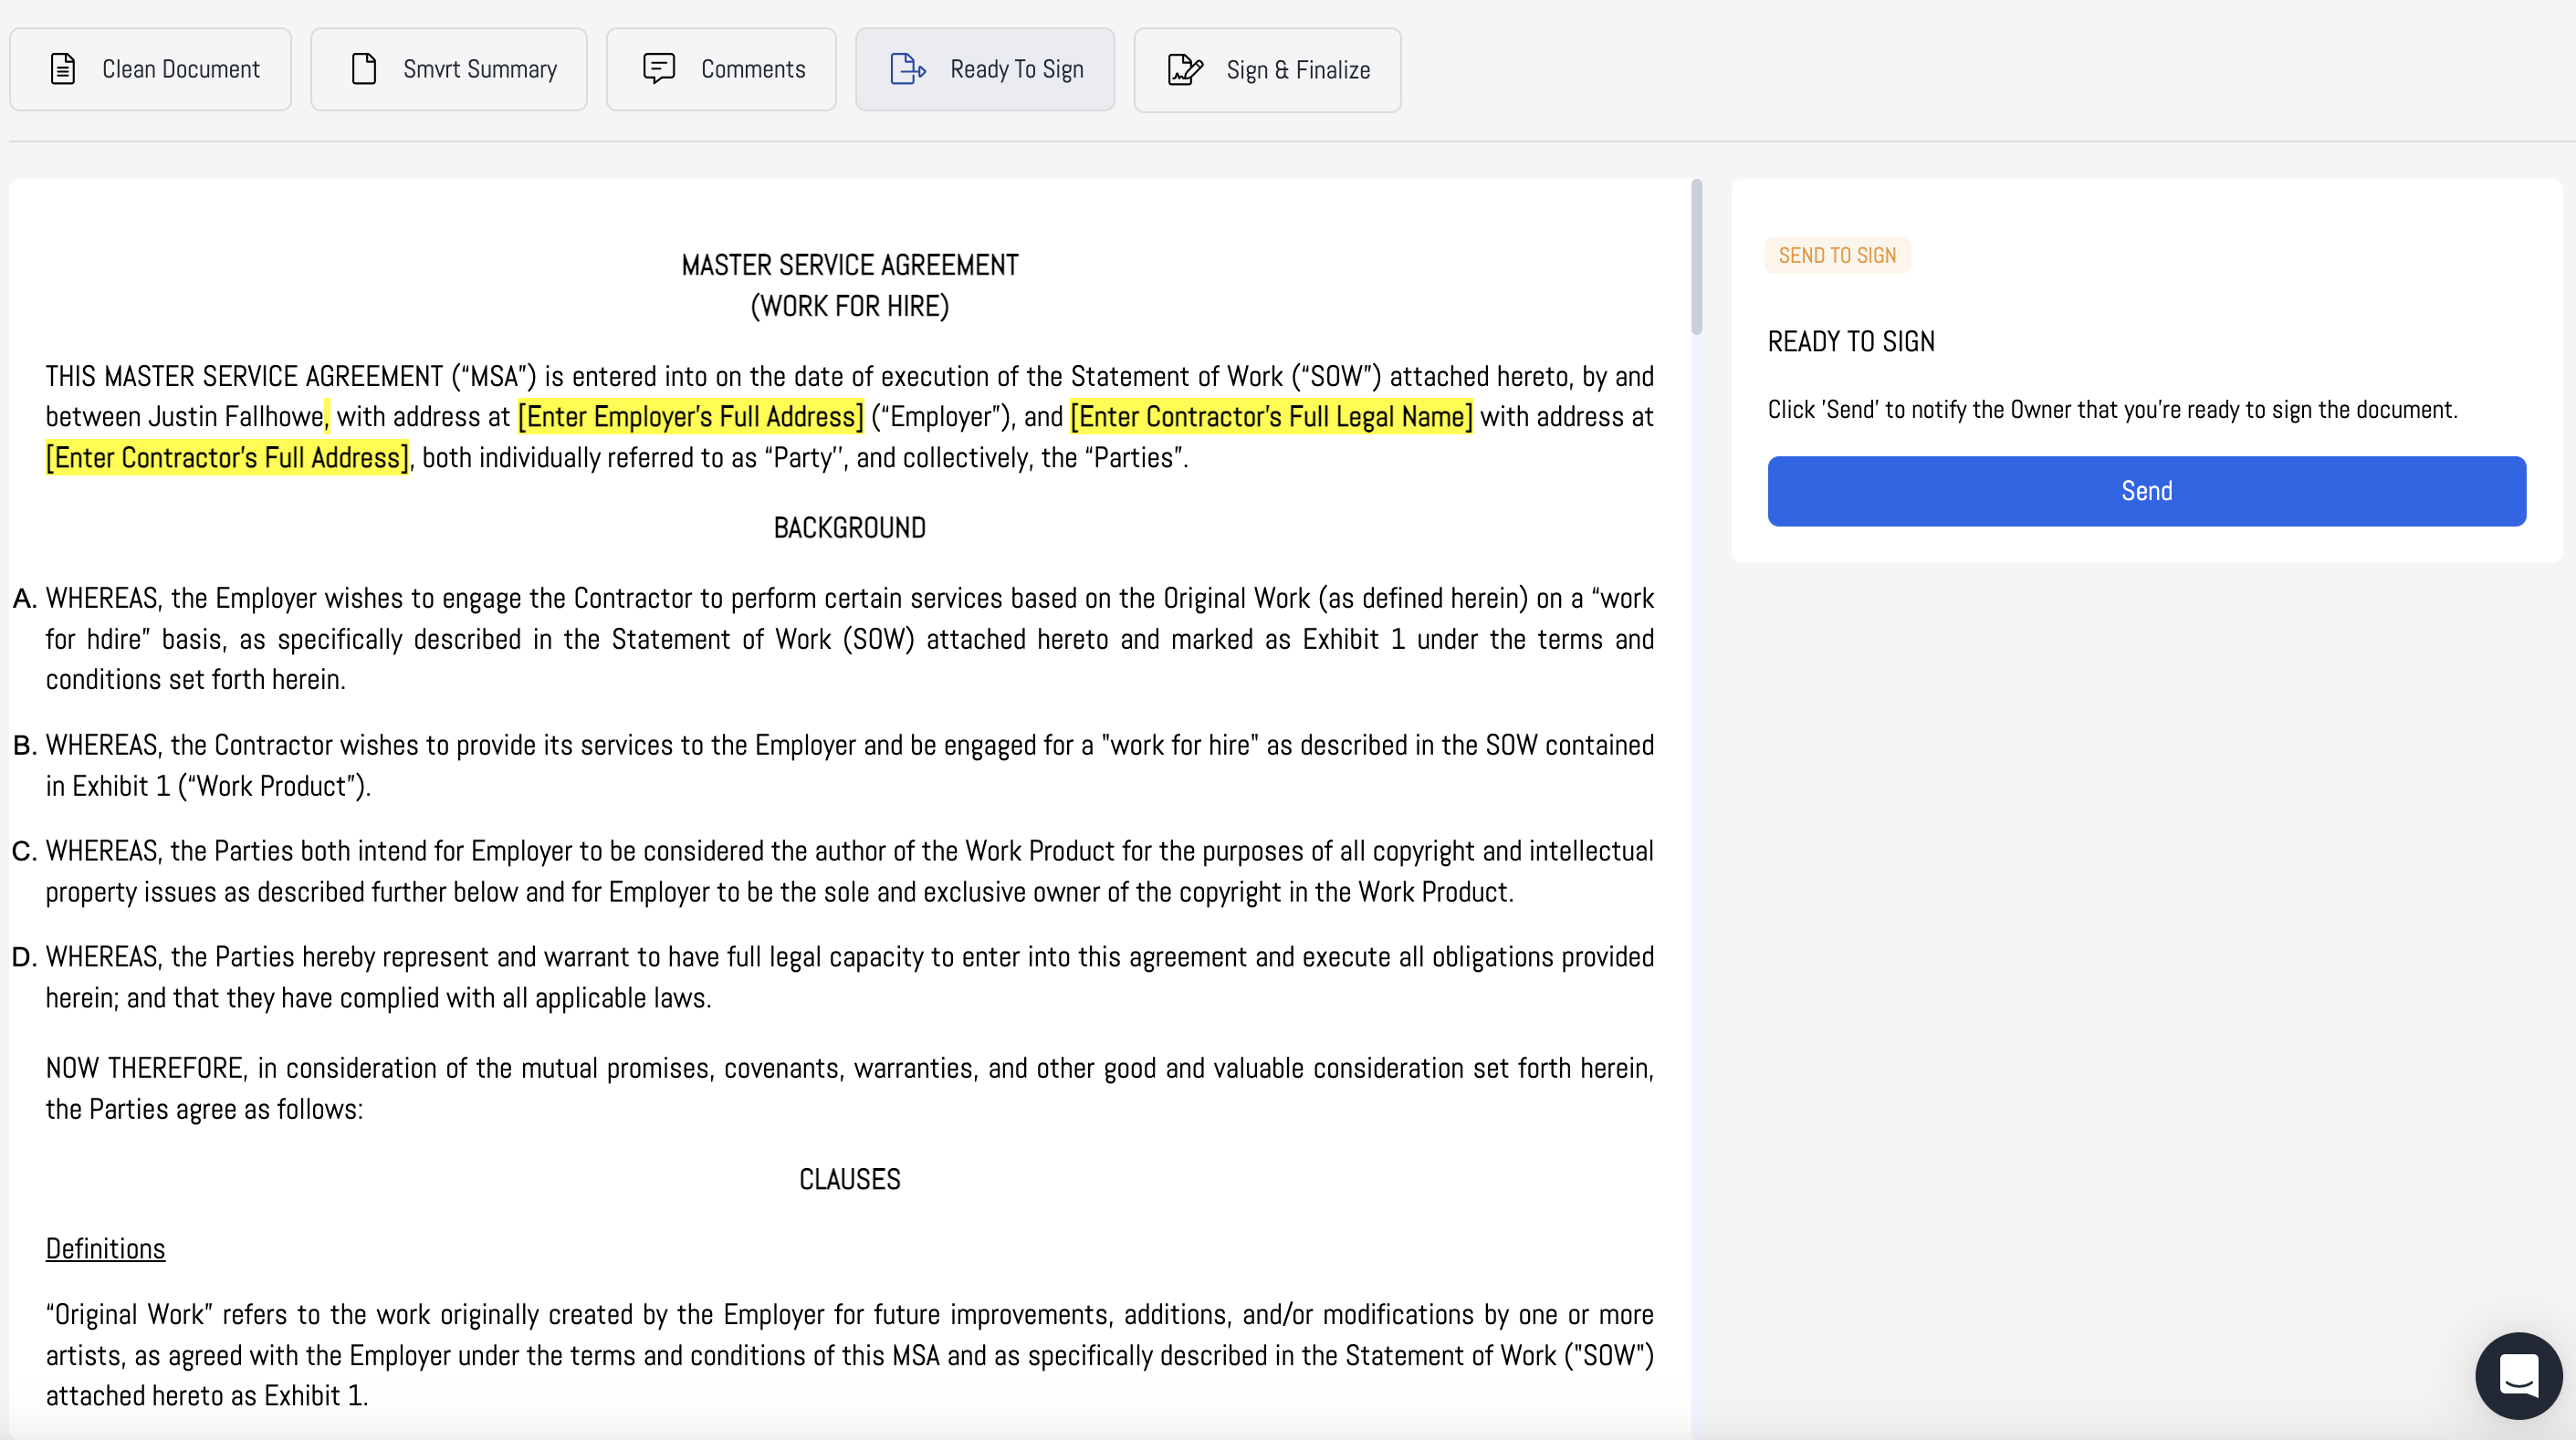Click the Enter Contractor's Full Address placeholder
This screenshot has width=2576, height=1440.
(227, 458)
